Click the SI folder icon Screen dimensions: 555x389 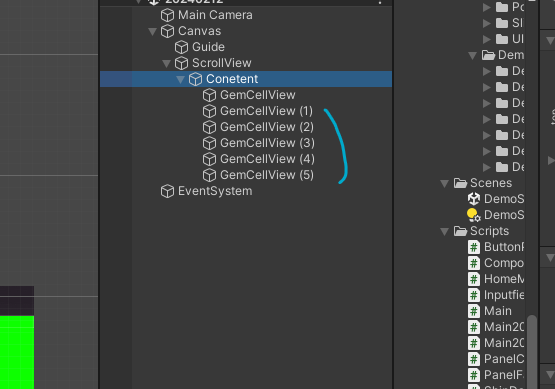(x=502, y=23)
